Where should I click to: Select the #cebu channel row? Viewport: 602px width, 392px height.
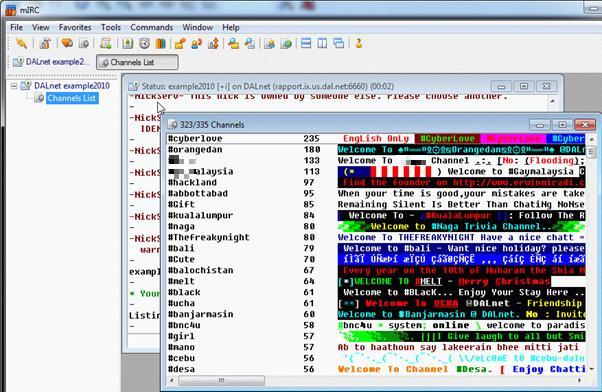coord(376,358)
